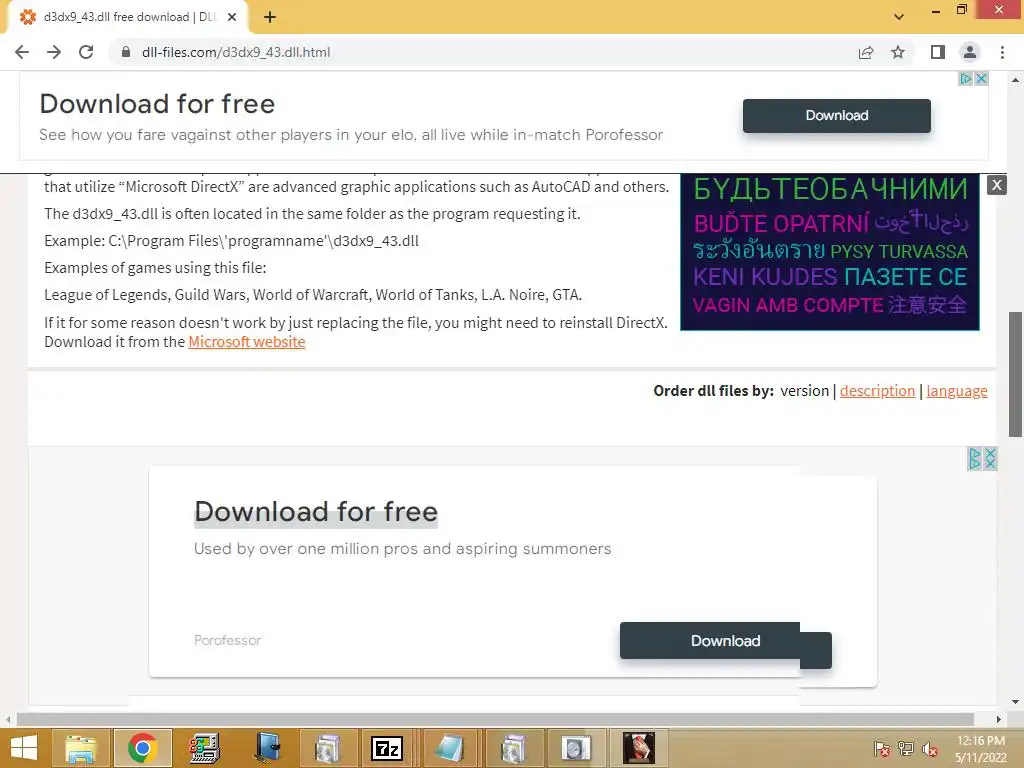The width and height of the screenshot is (1024, 768).
Task: Click Download button in top banner
Action: (837, 116)
